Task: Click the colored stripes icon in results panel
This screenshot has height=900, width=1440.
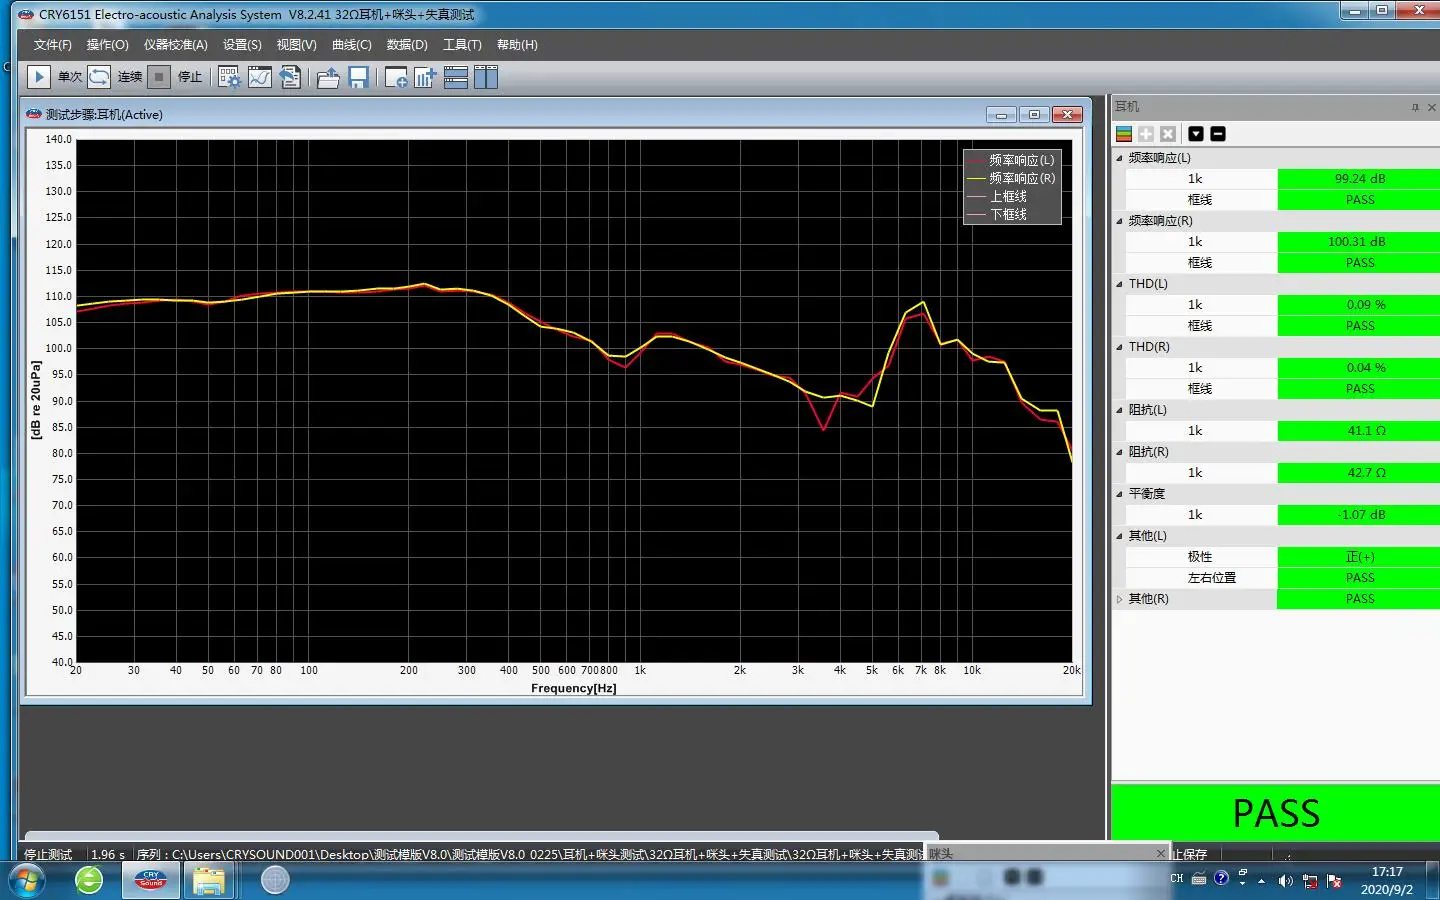Action: 1124,134
